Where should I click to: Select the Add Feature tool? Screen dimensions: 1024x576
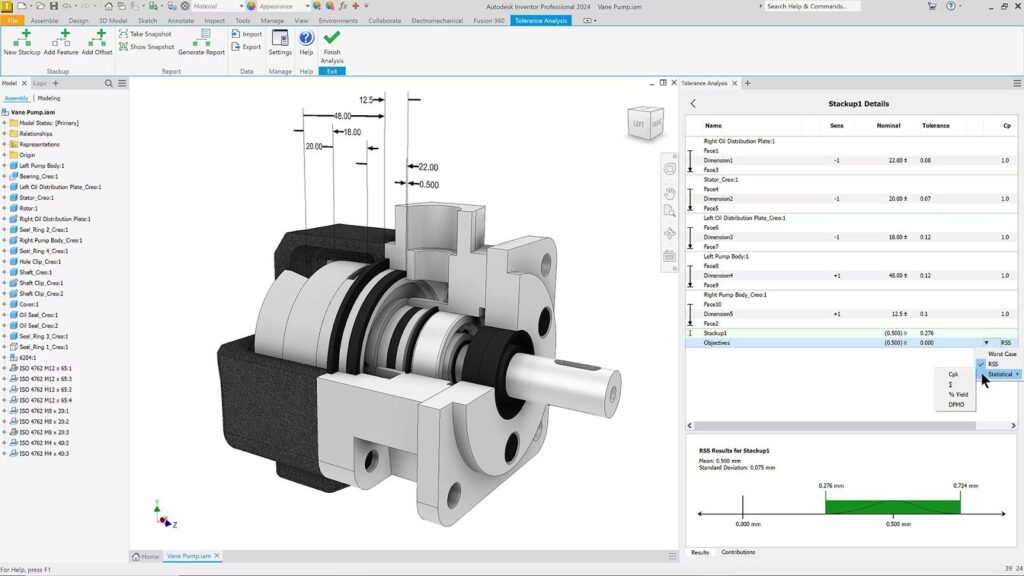[x=62, y=43]
